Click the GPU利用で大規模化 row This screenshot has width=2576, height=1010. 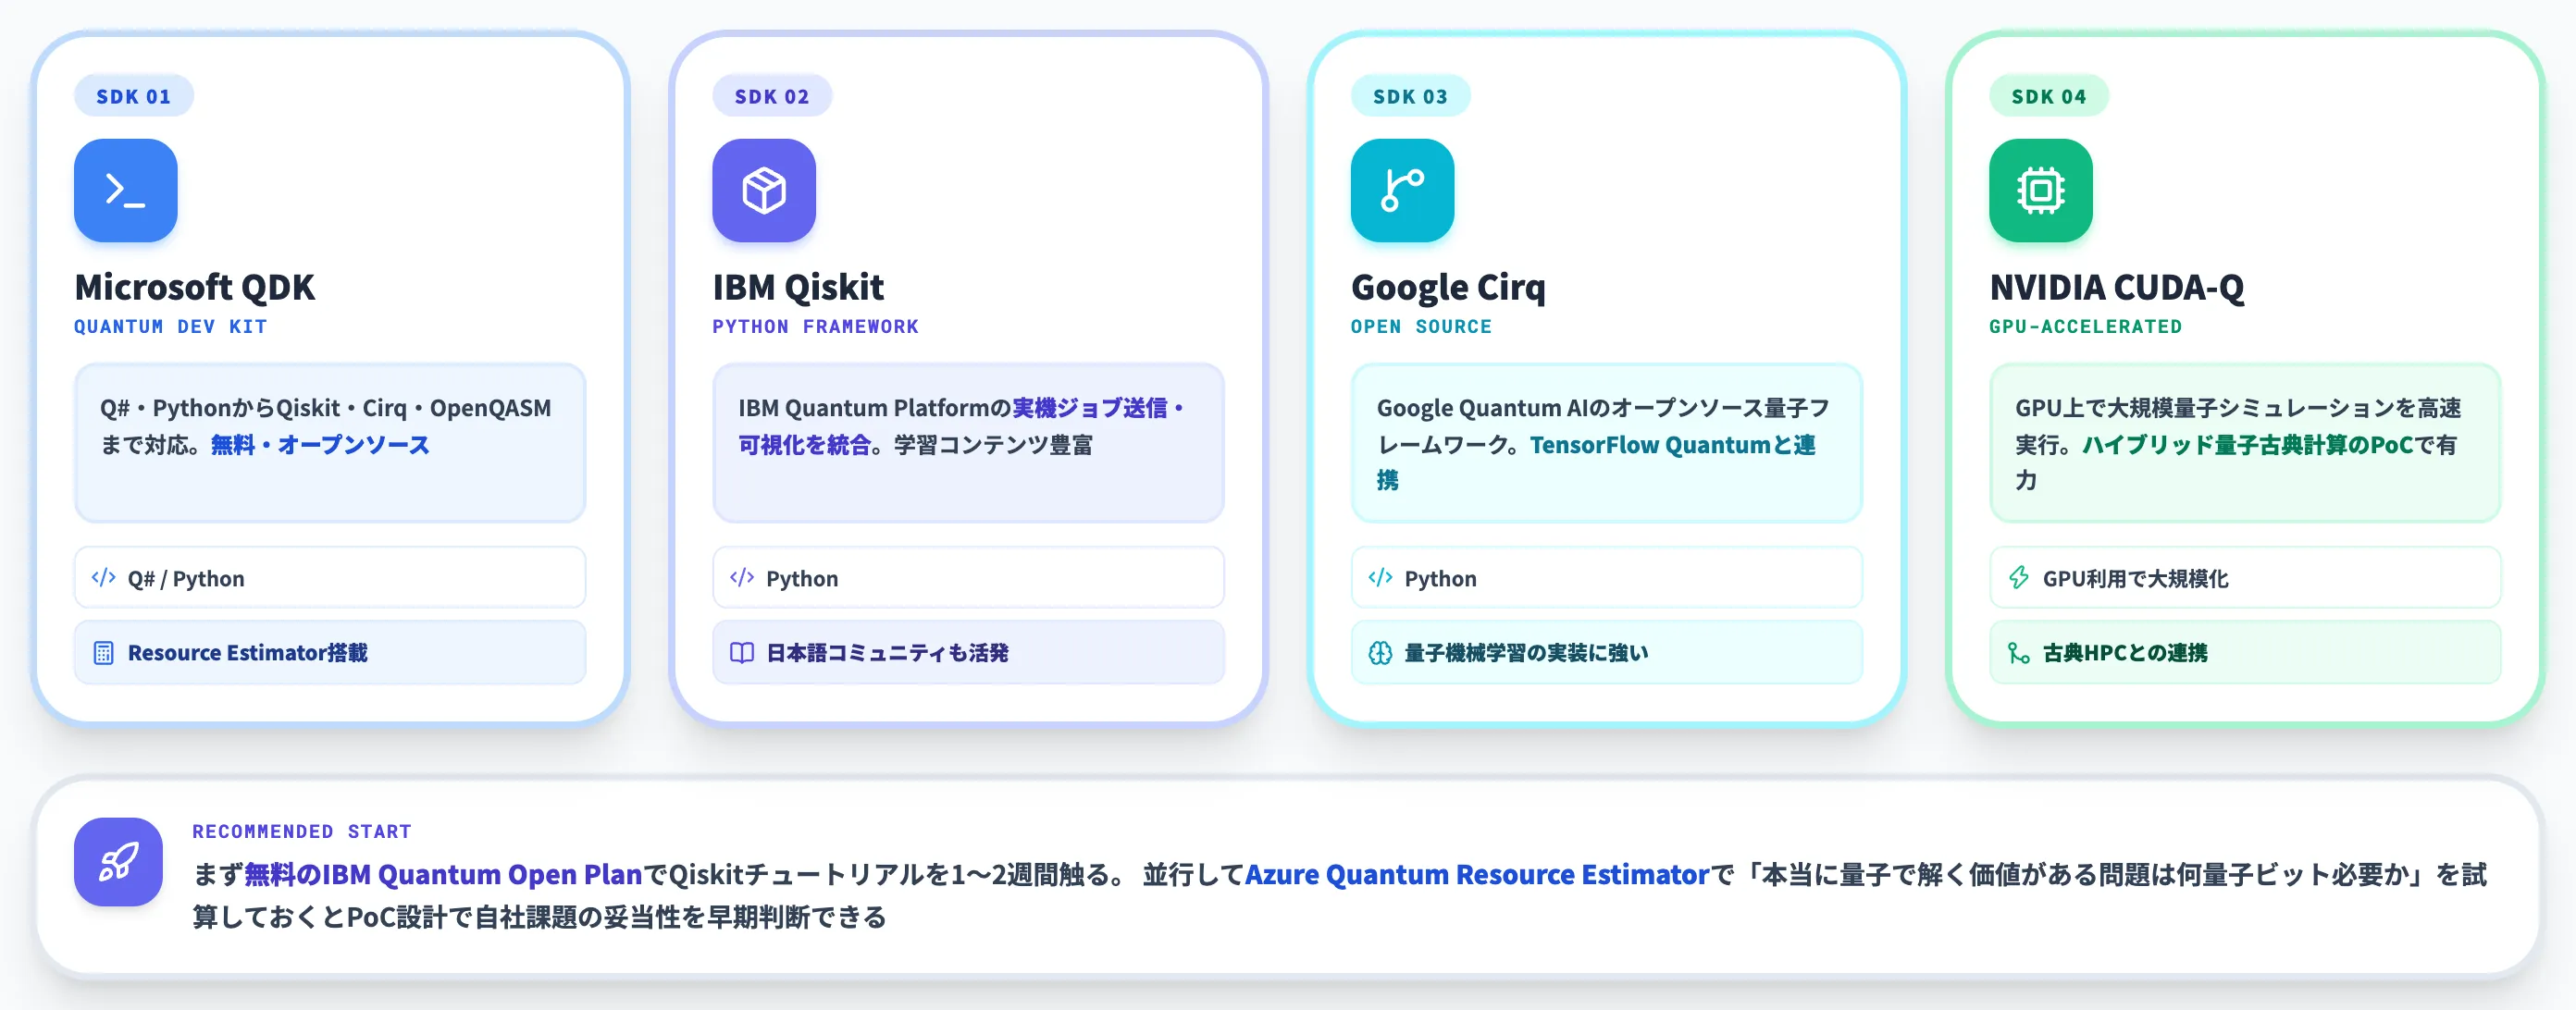click(2245, 578)
